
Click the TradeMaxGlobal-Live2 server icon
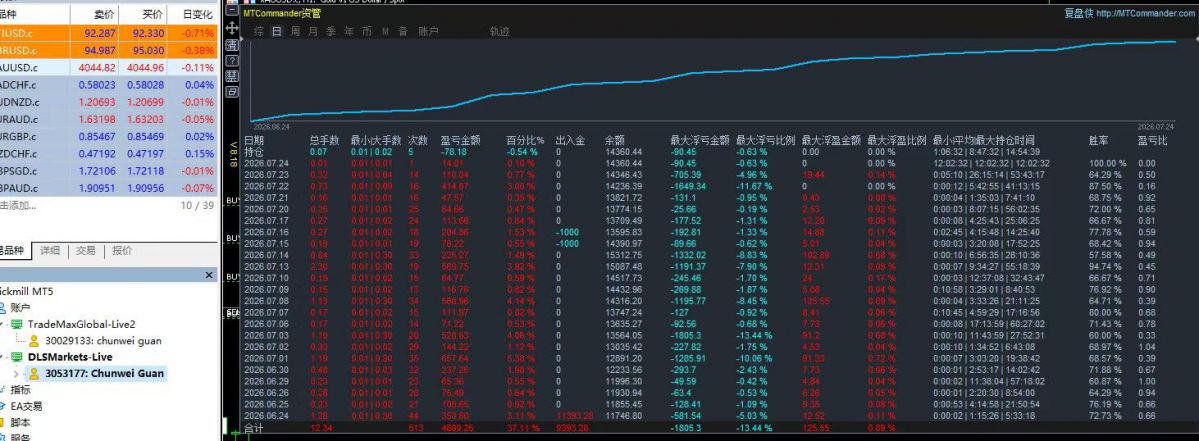coord(18,324)
